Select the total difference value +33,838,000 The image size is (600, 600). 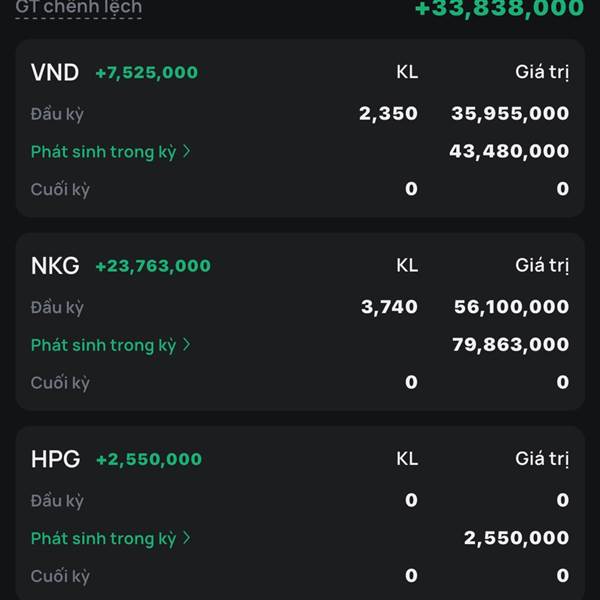click(x=499, y=8)
